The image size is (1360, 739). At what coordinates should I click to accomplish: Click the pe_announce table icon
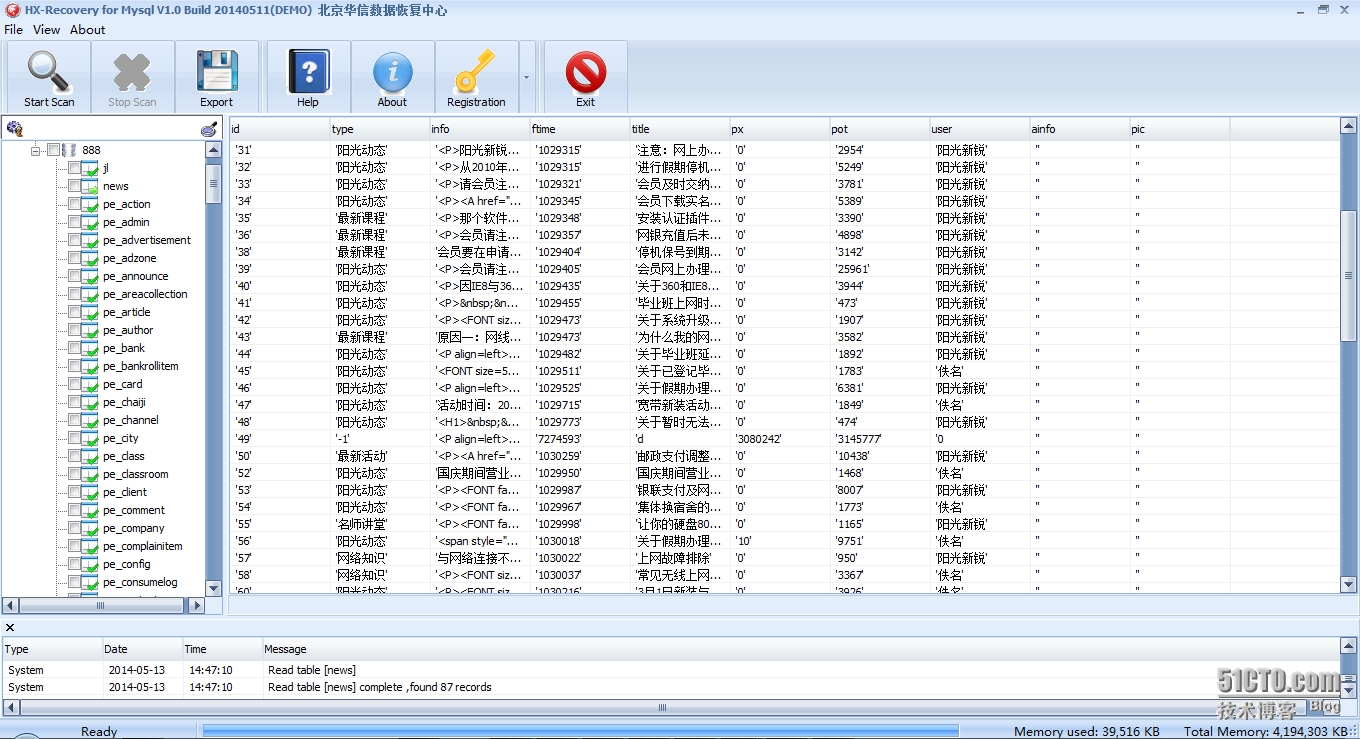click(x=90, y=276)
